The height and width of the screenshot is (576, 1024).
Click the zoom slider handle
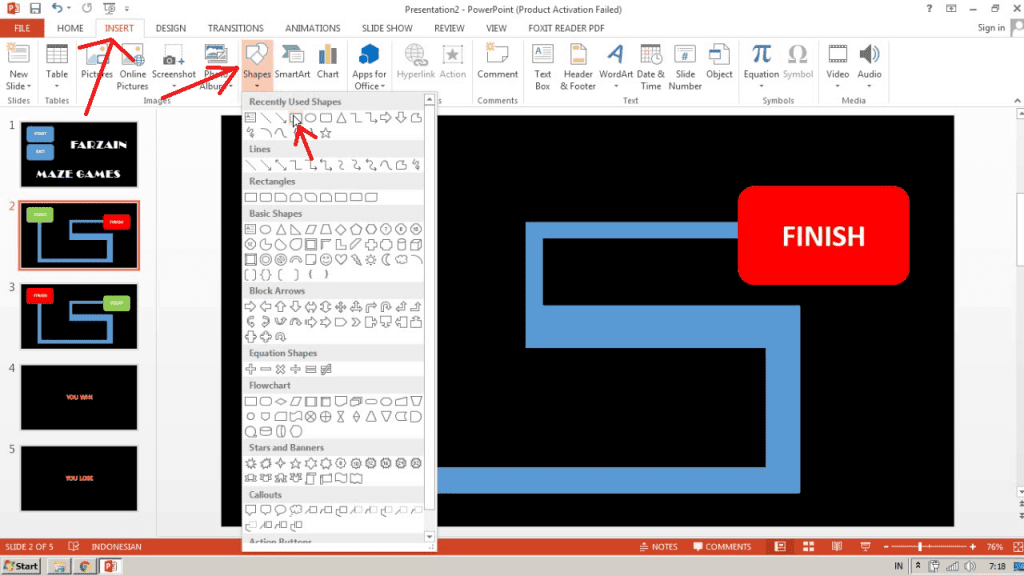click(x=920, y=547)
